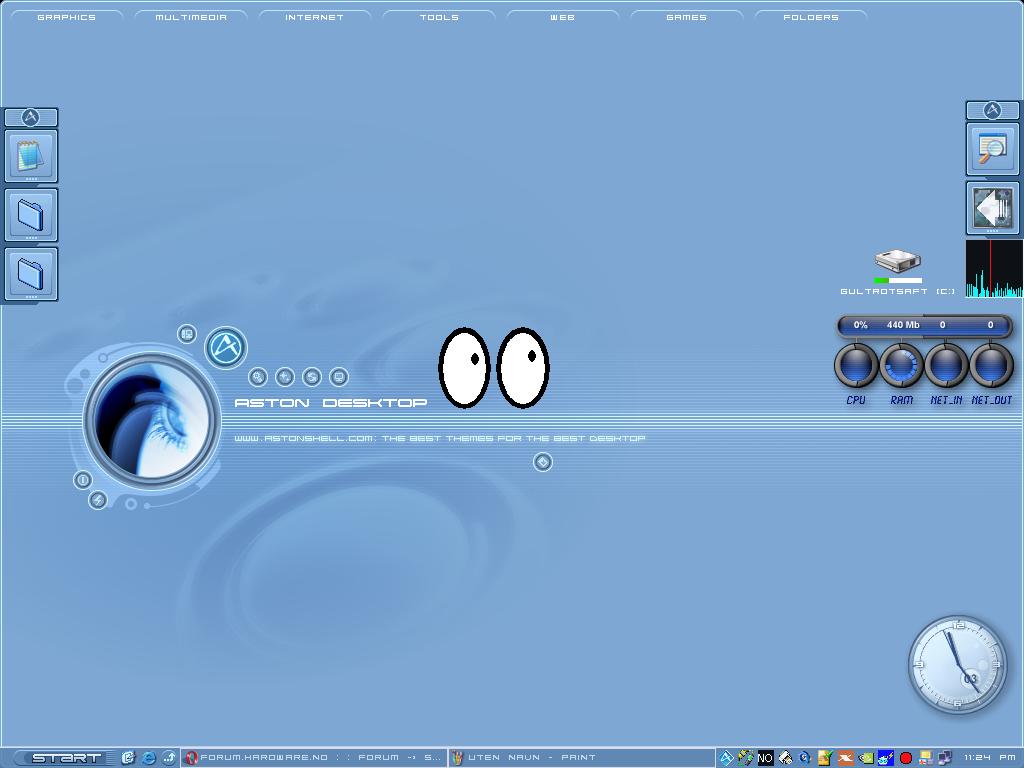This screenshot has width=1024, height=768.
Task: Click the yellow note tray icon
Action: click(x=925, y=758)
